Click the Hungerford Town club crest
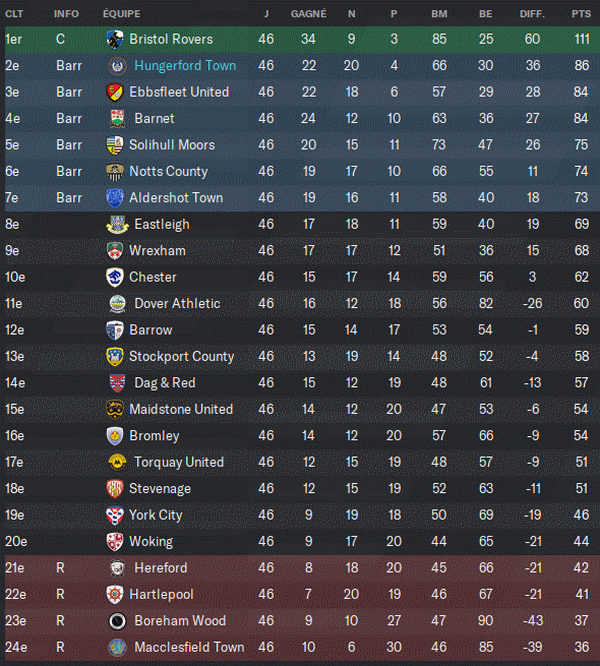The height and width of the screenshot is (666, 600). click(117, 66)
